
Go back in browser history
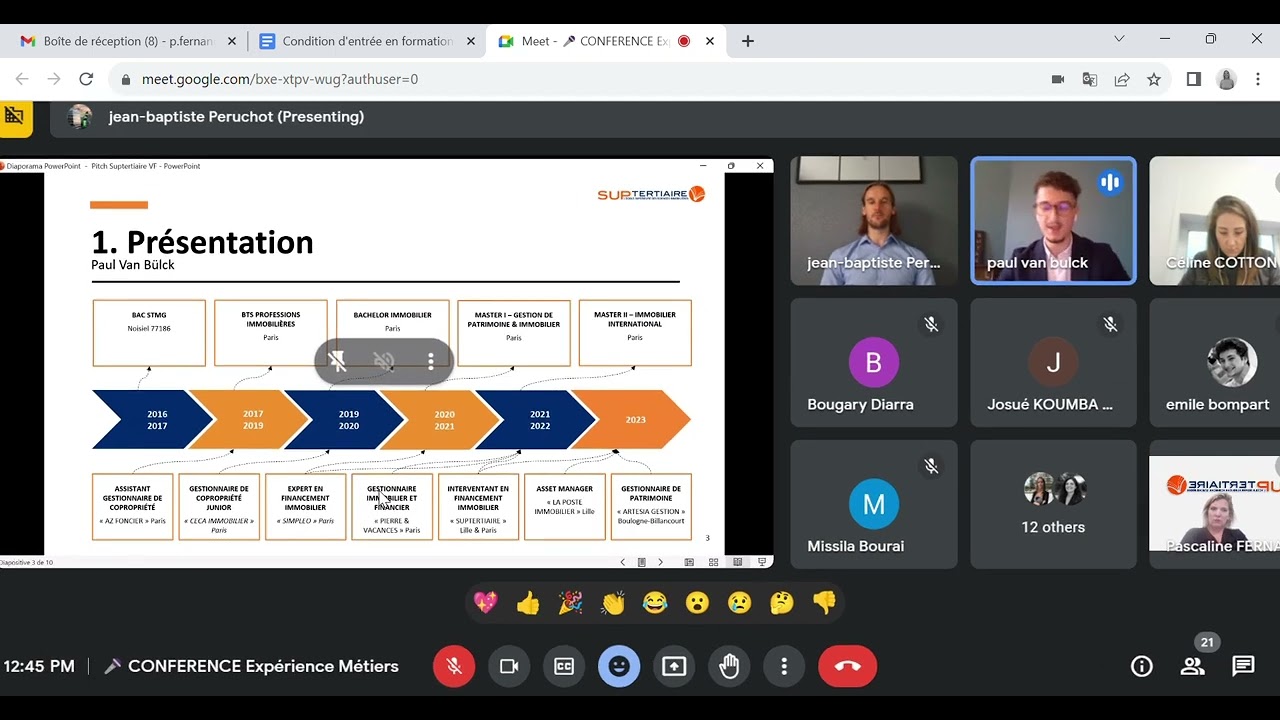click(x=22, y=79)
